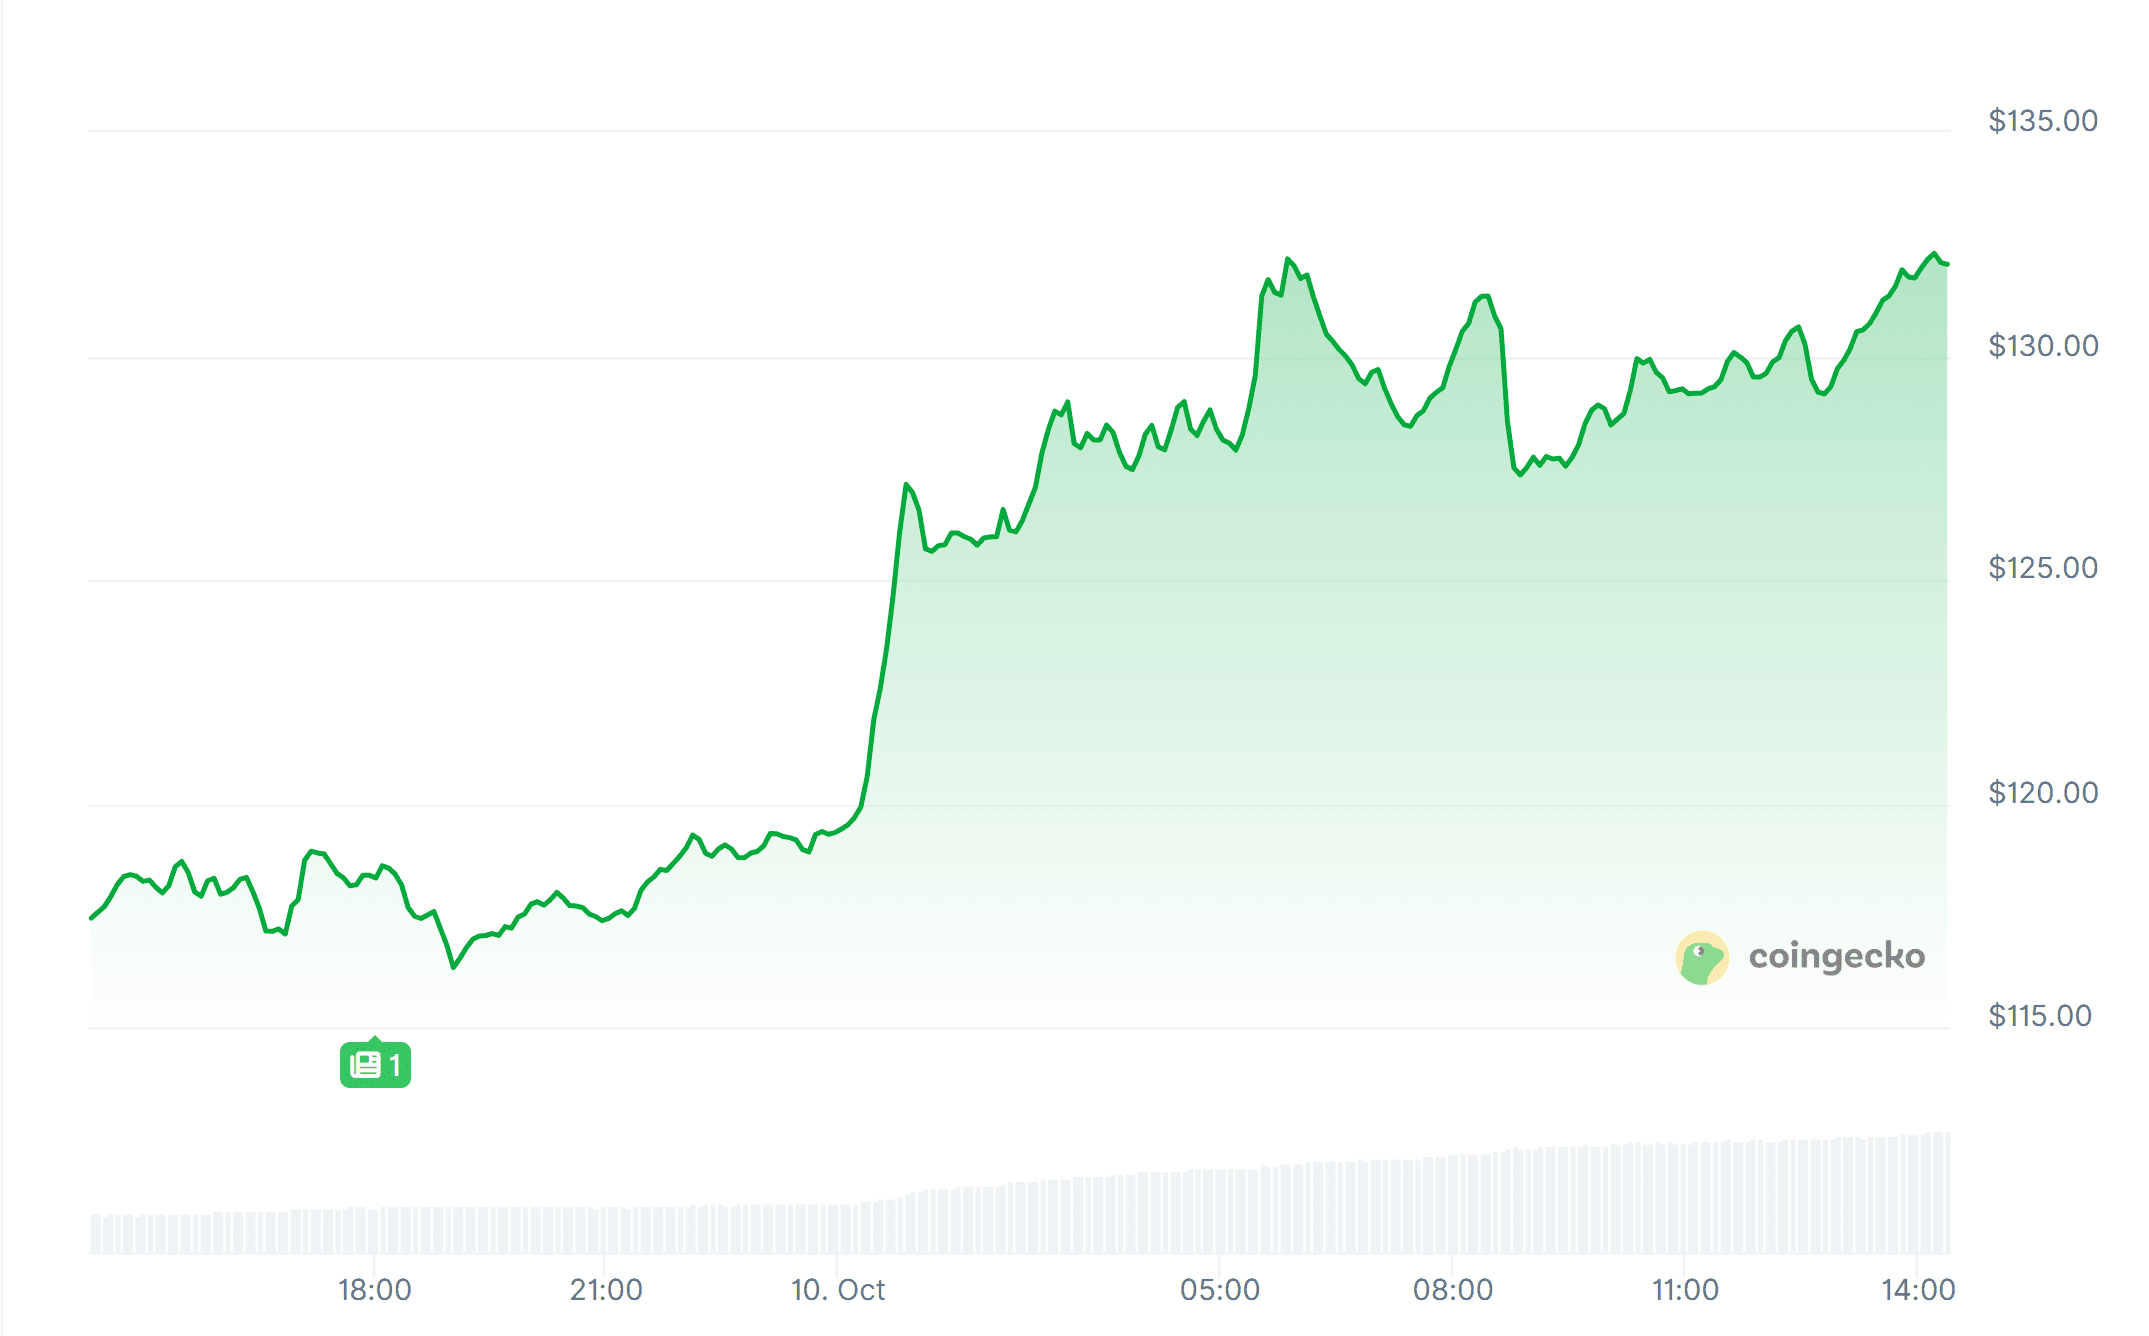Click the $125.00 price axis label

[x=2042, y=568]
